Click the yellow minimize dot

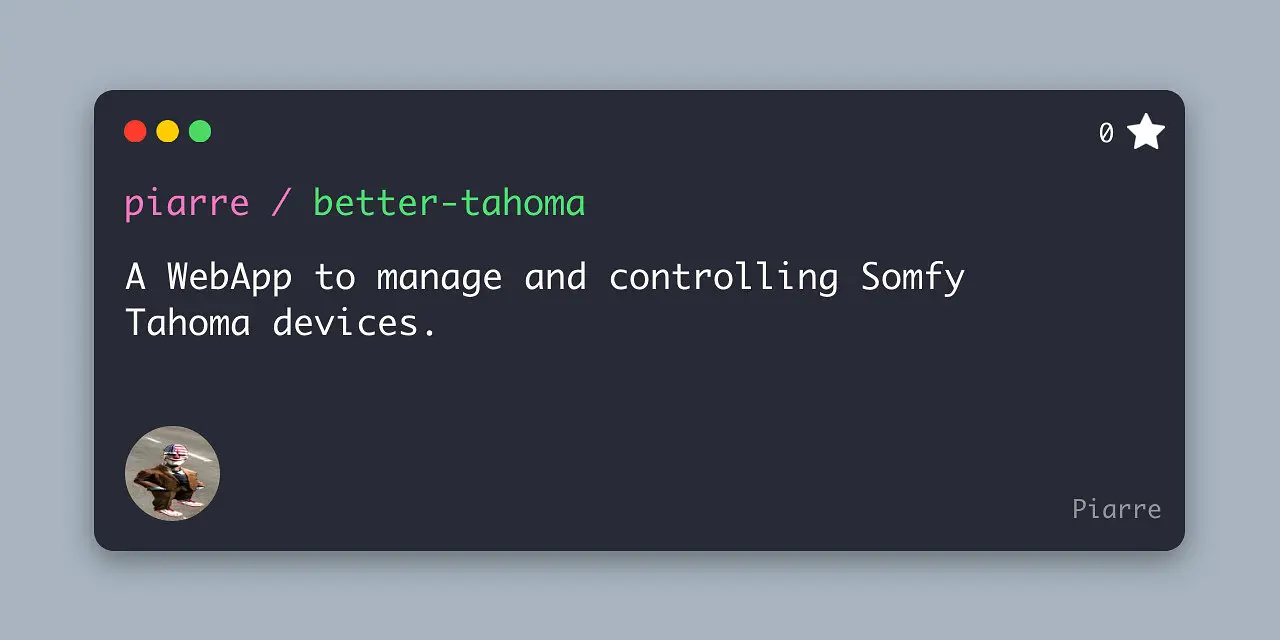(x=168, y=131)
